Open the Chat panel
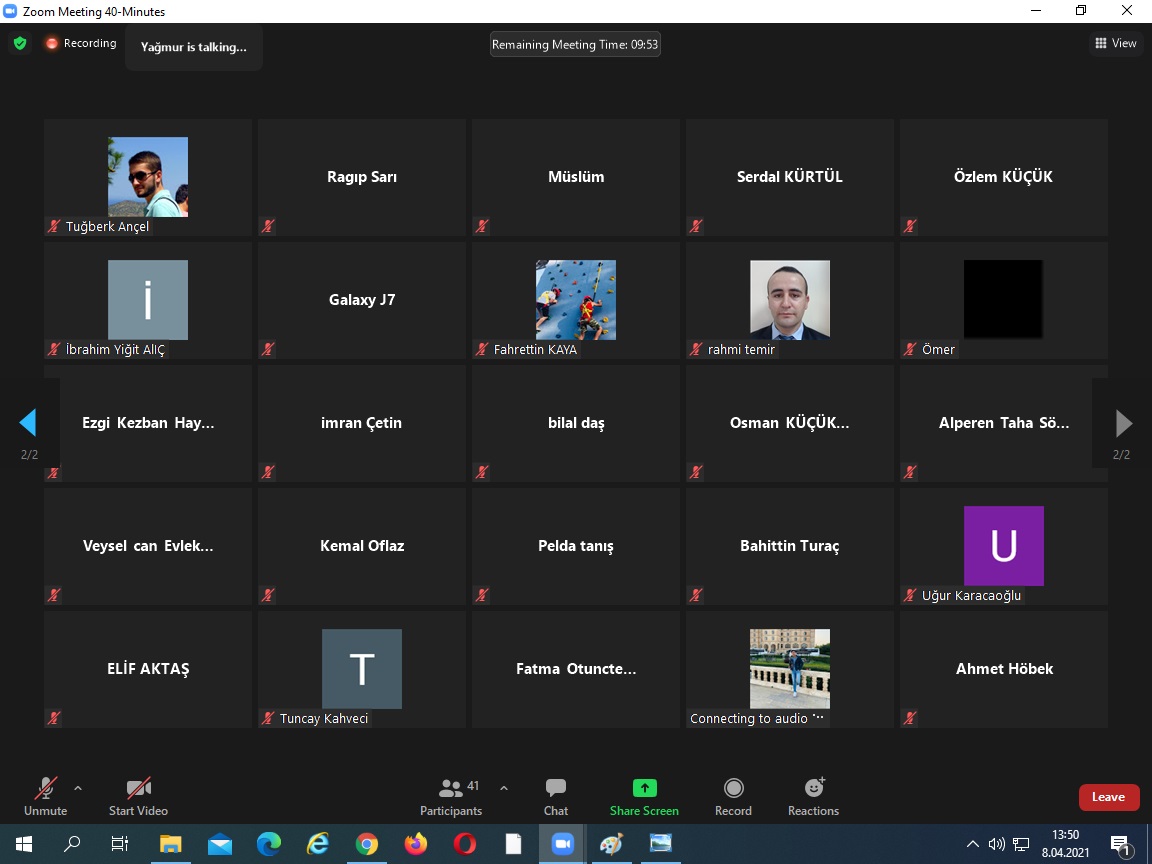Image resolution: width=1152 pixels, height=864 pixels. [556, 796]
